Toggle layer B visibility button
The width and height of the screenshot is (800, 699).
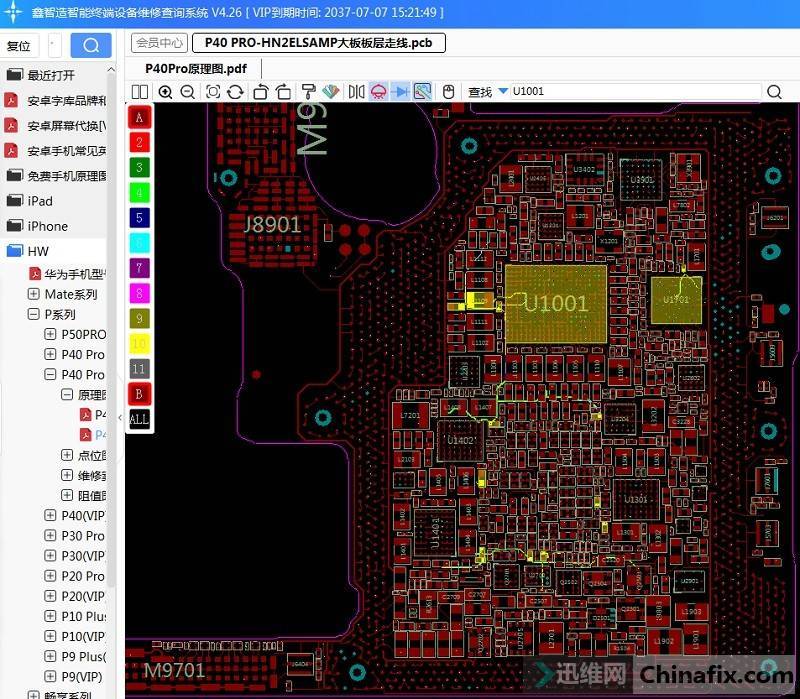coord(140,394)
